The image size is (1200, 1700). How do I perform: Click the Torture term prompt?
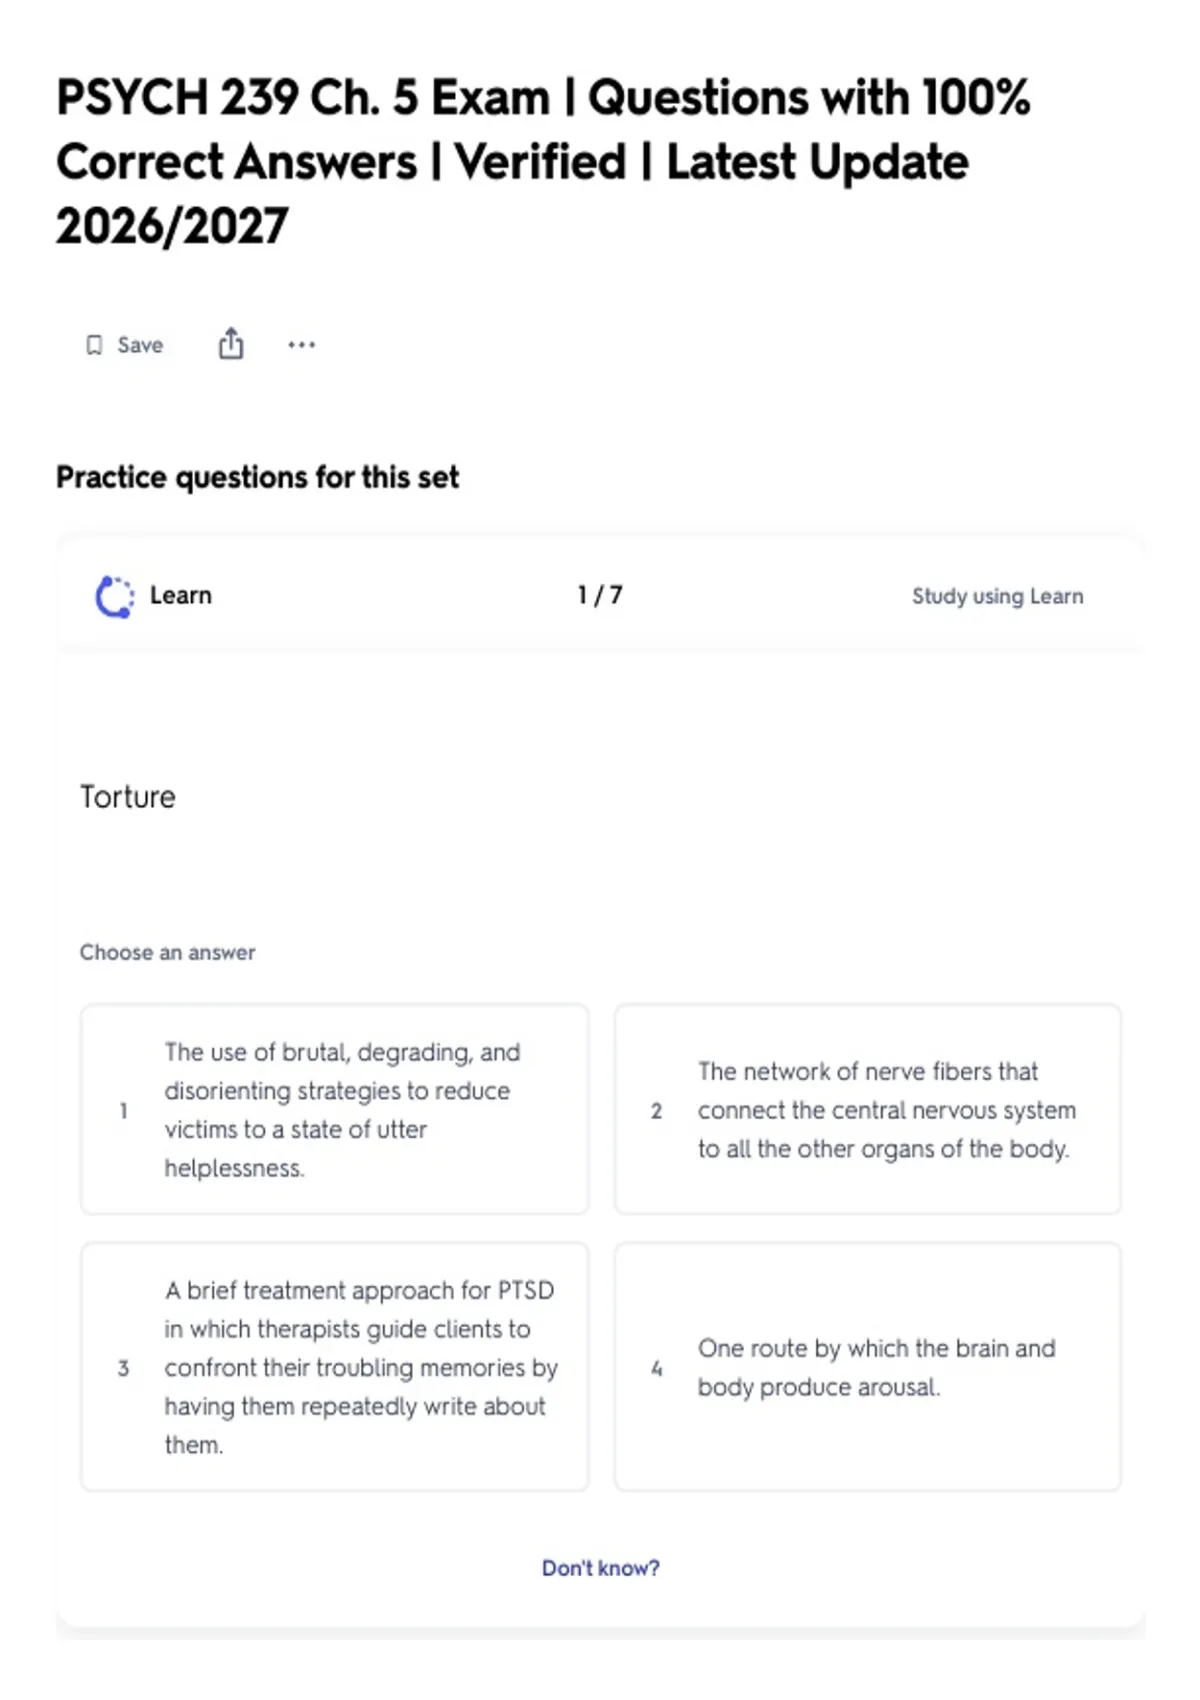click(128, 797)
